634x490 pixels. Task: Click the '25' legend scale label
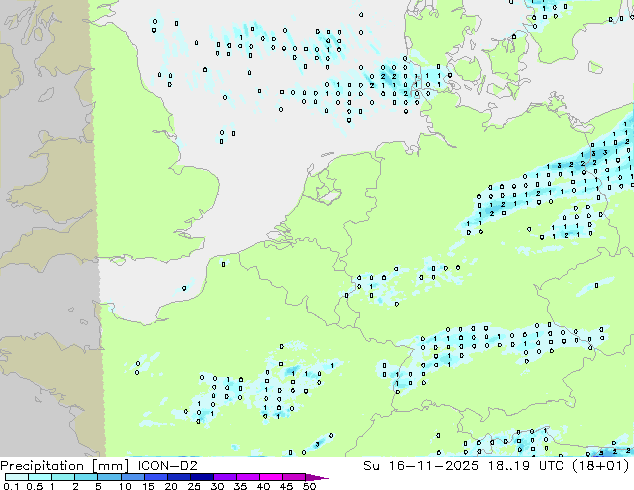pyautogui.click(x=194, y=486)
